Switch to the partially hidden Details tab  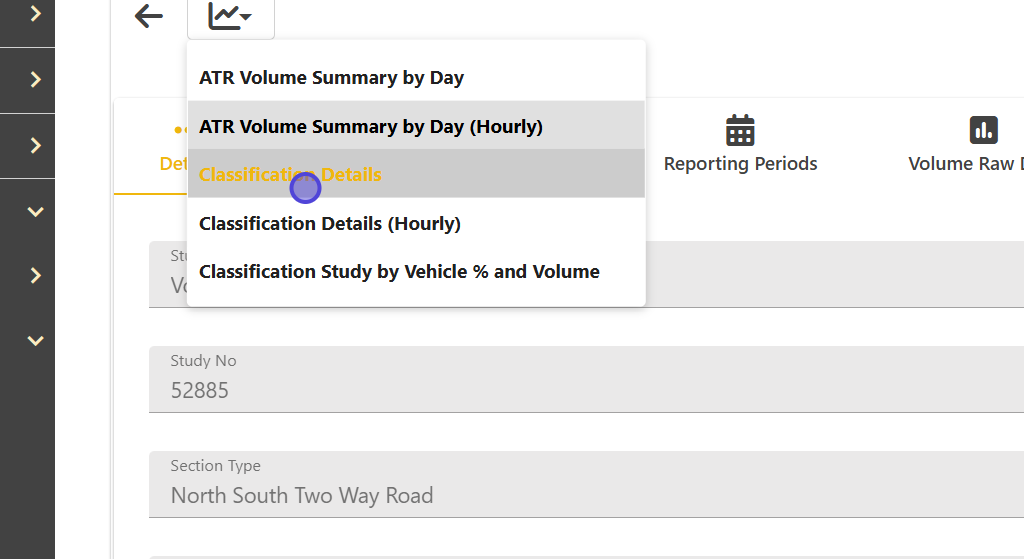pyautogui.click(x=172, y=164)
